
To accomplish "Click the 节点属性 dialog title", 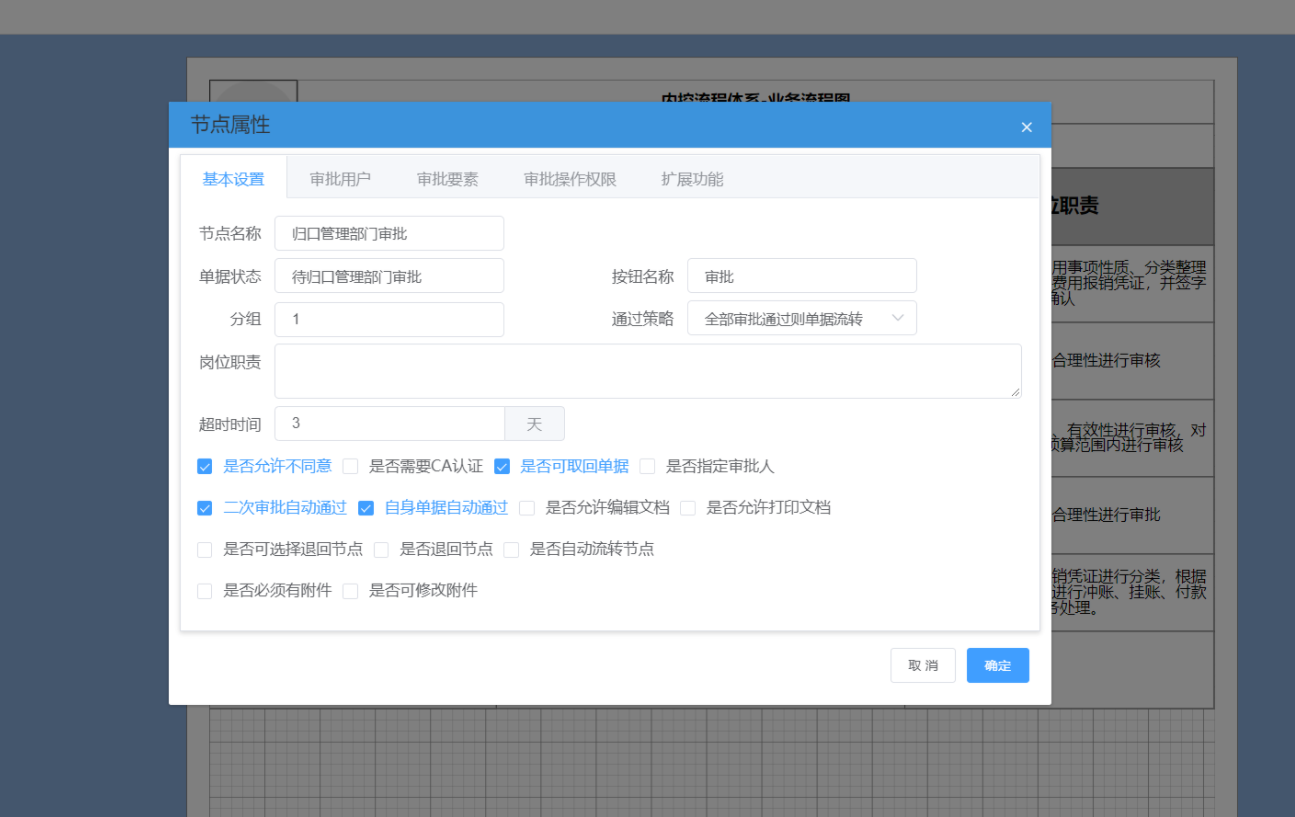I will 230,125.
